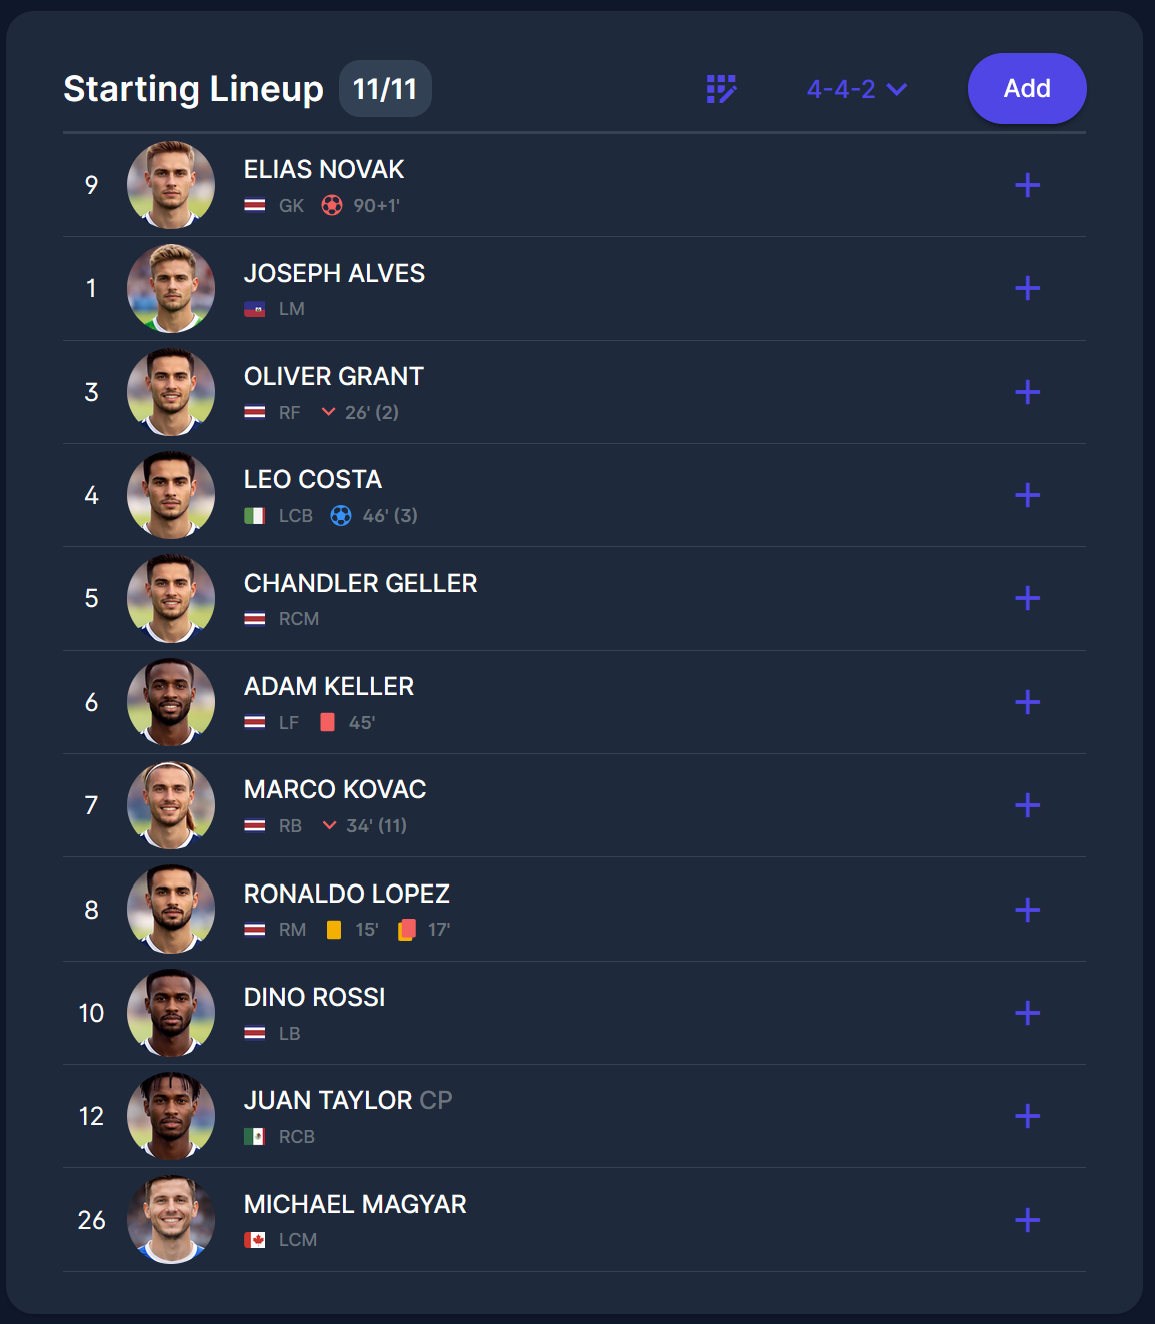Click the 11/11 lineup count badge

(x=385, y=89)
